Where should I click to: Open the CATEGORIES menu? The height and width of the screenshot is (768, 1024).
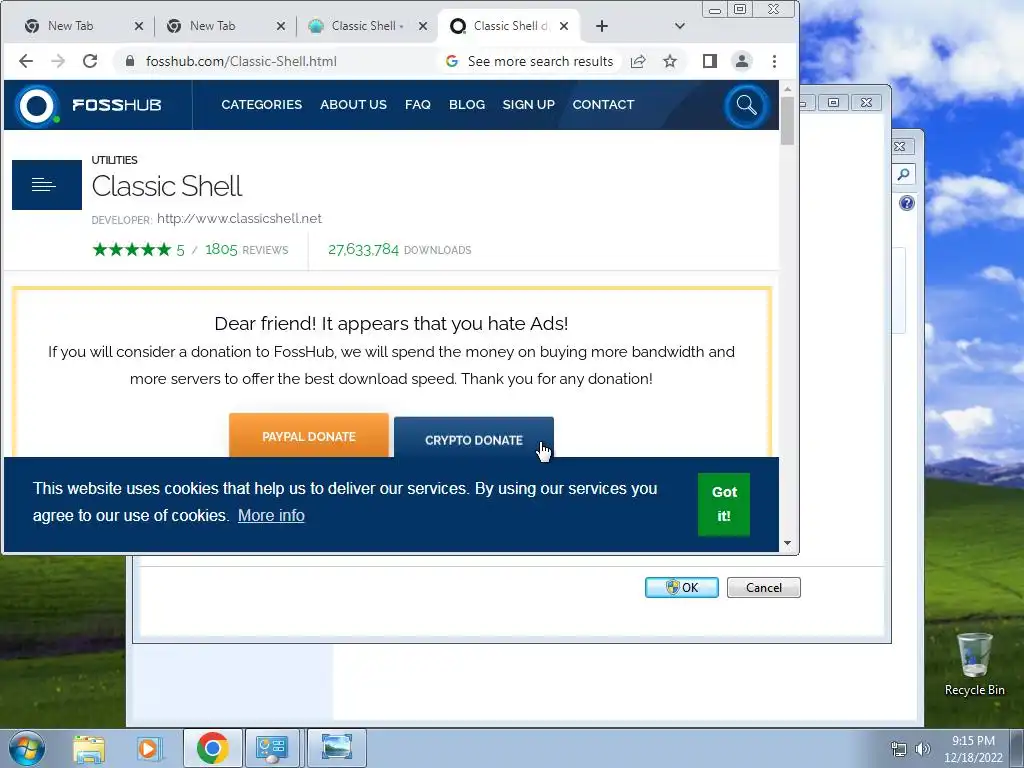click(261, 104)
